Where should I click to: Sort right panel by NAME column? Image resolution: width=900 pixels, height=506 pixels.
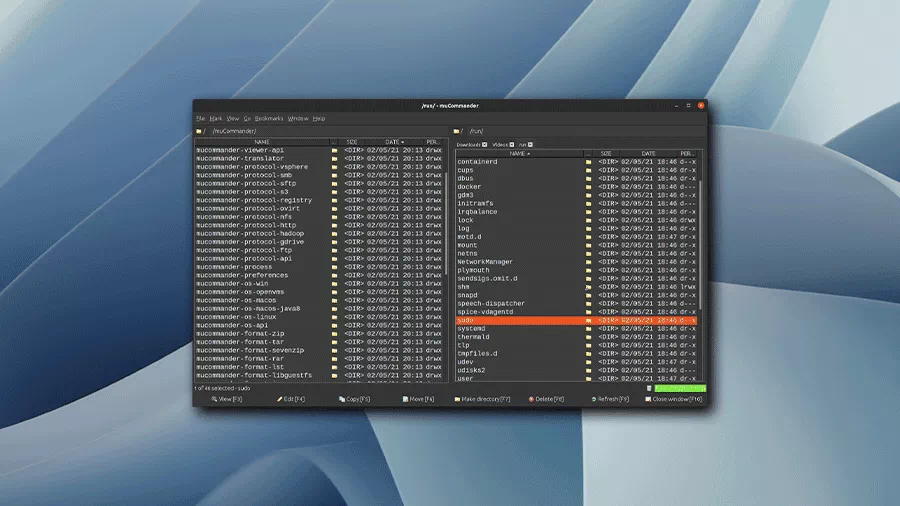(519, 154)
